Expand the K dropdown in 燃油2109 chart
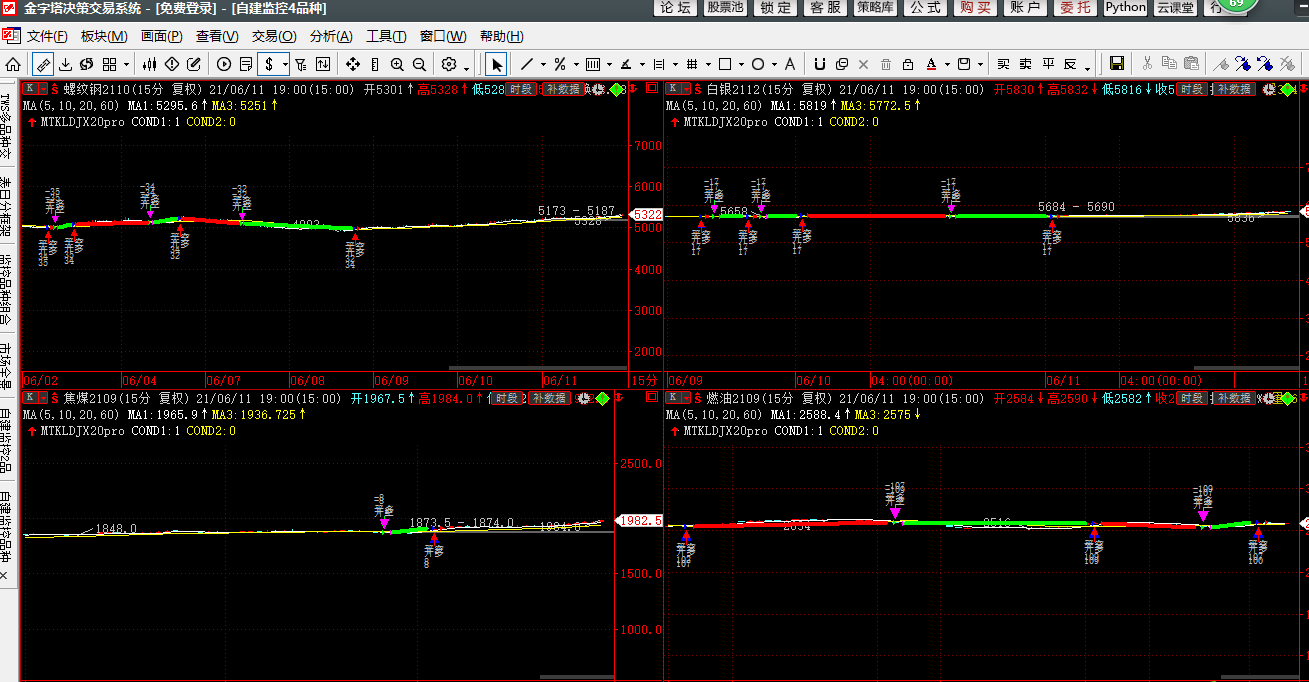Screen dimensions: 1309x682 tap(686, 397)
